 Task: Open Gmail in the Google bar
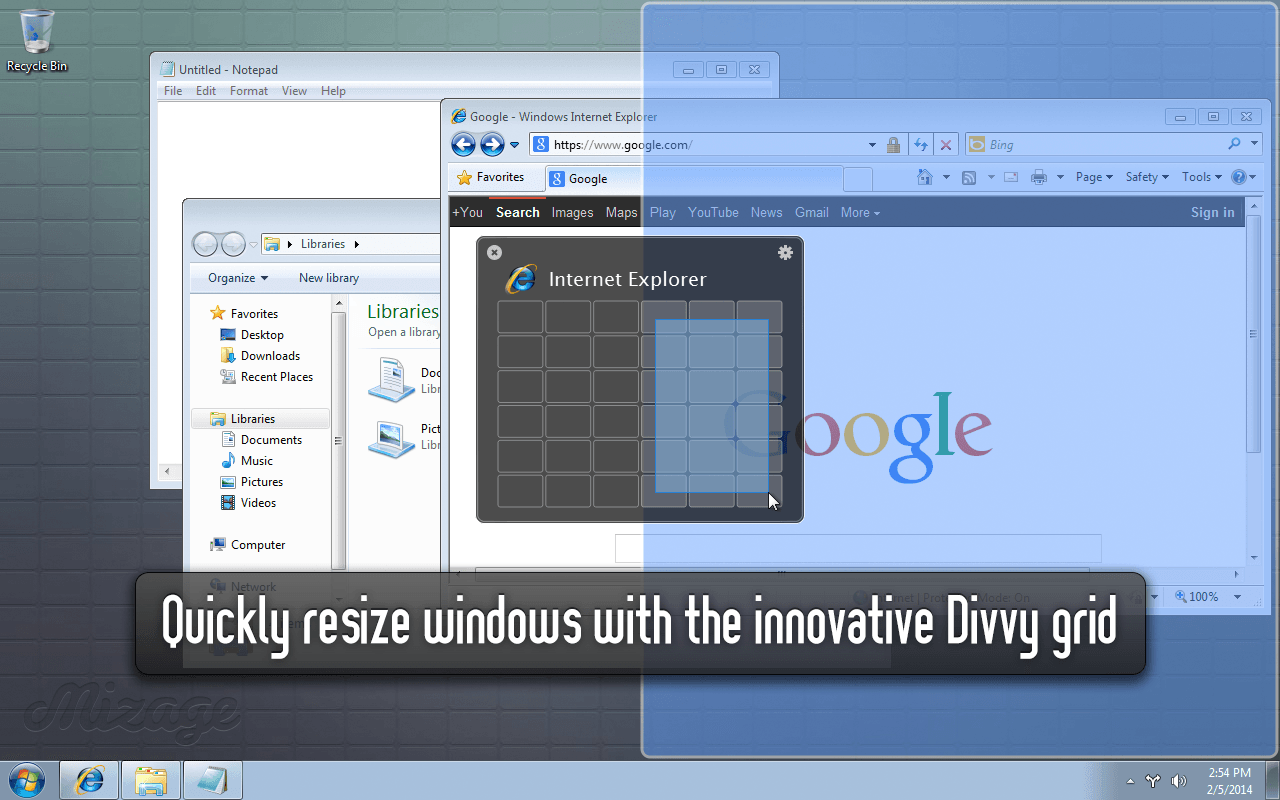click(812, 212)
